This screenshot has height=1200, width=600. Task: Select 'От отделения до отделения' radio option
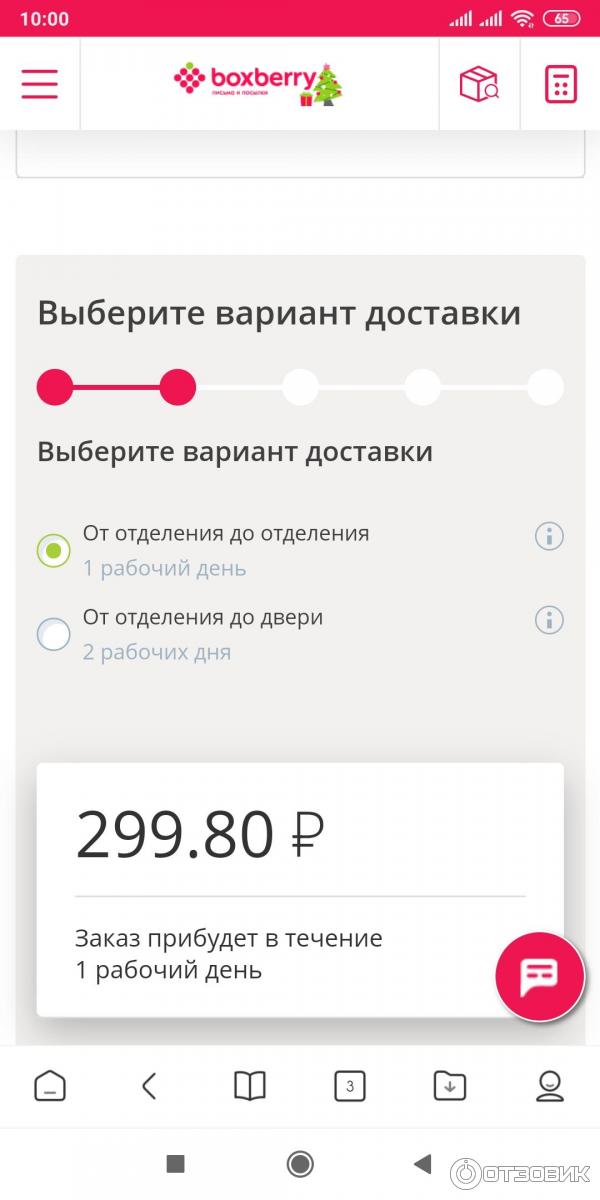(x=54, y=550)
